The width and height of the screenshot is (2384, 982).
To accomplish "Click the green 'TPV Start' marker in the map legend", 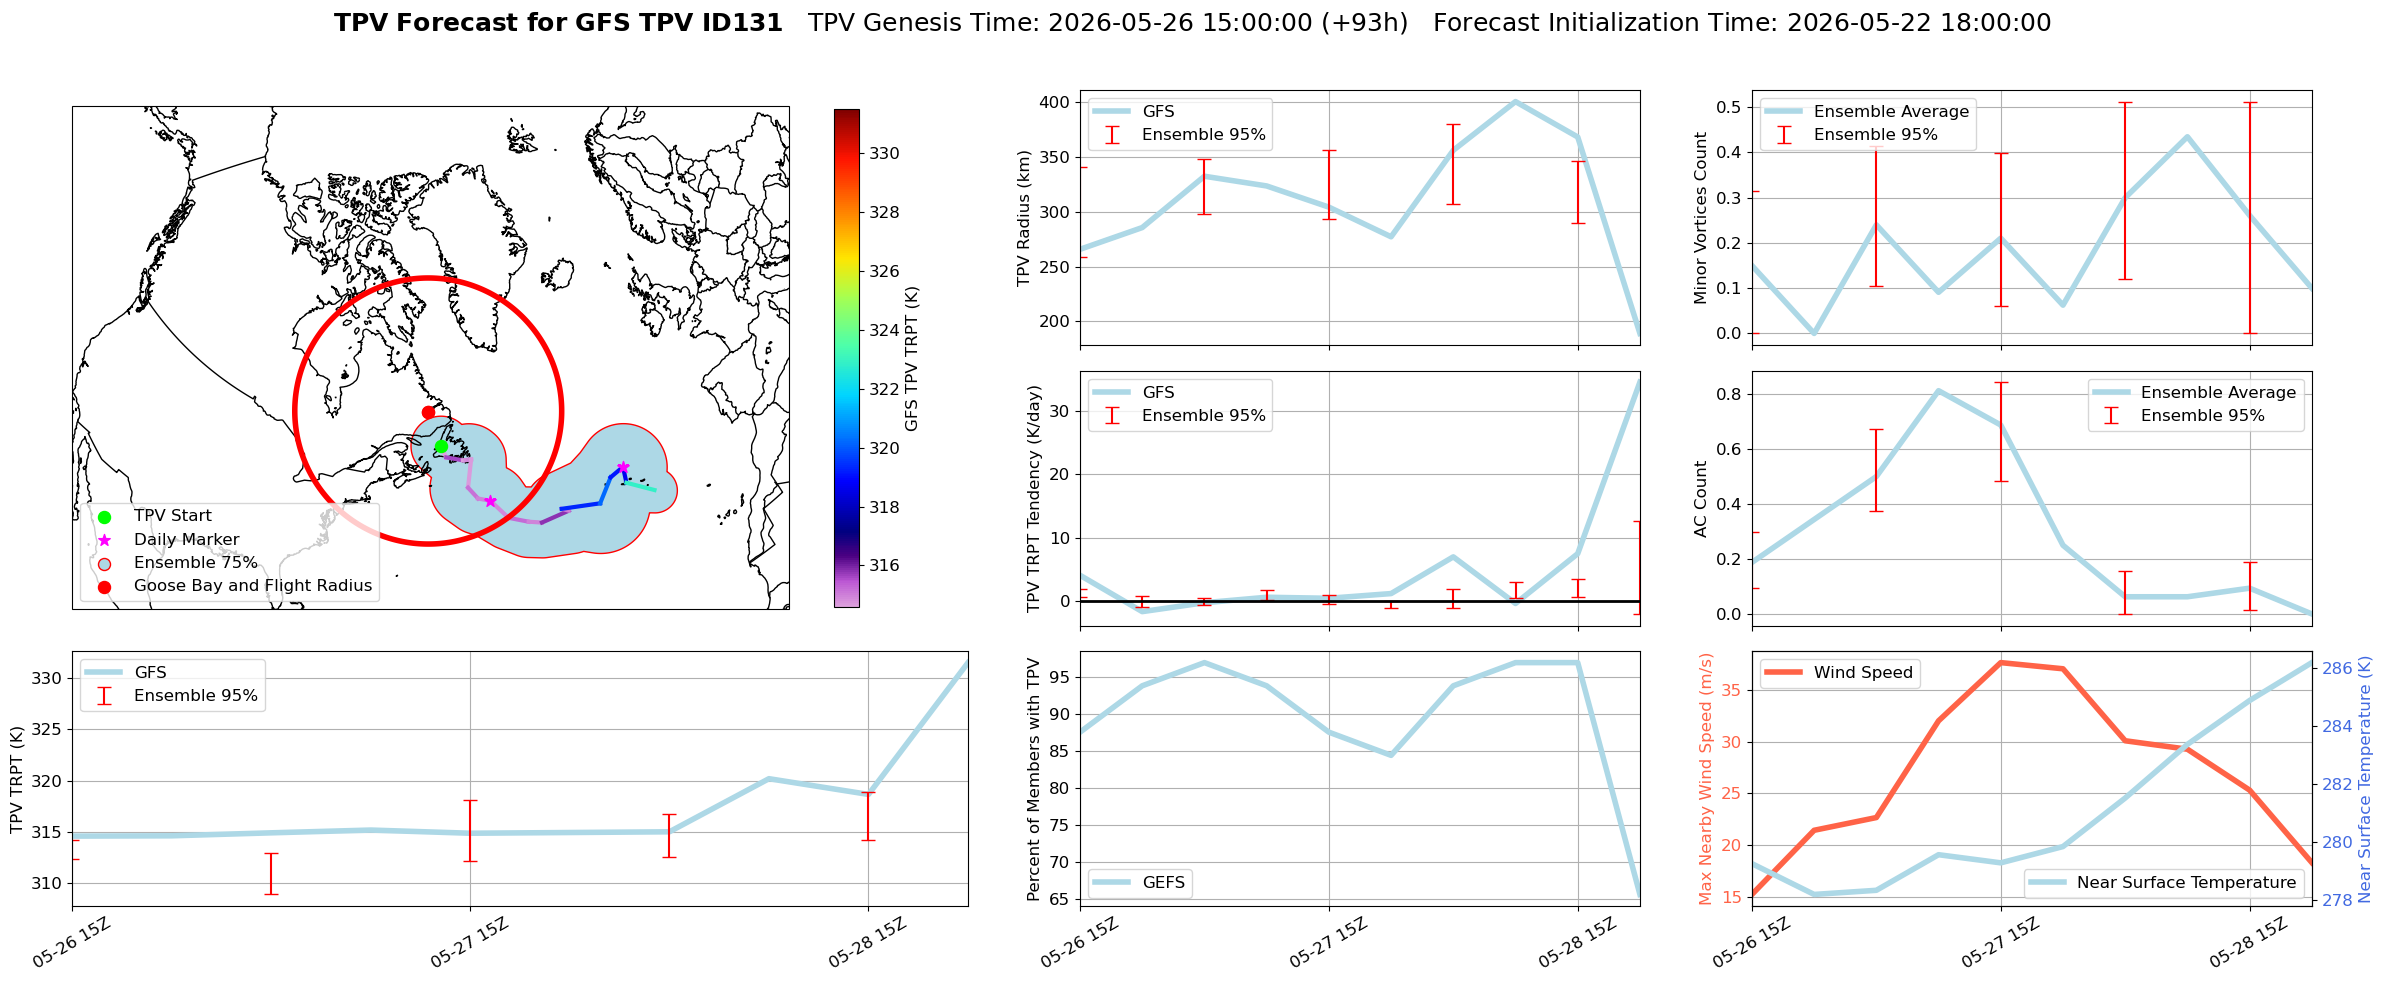I will (x=104, y=517).
